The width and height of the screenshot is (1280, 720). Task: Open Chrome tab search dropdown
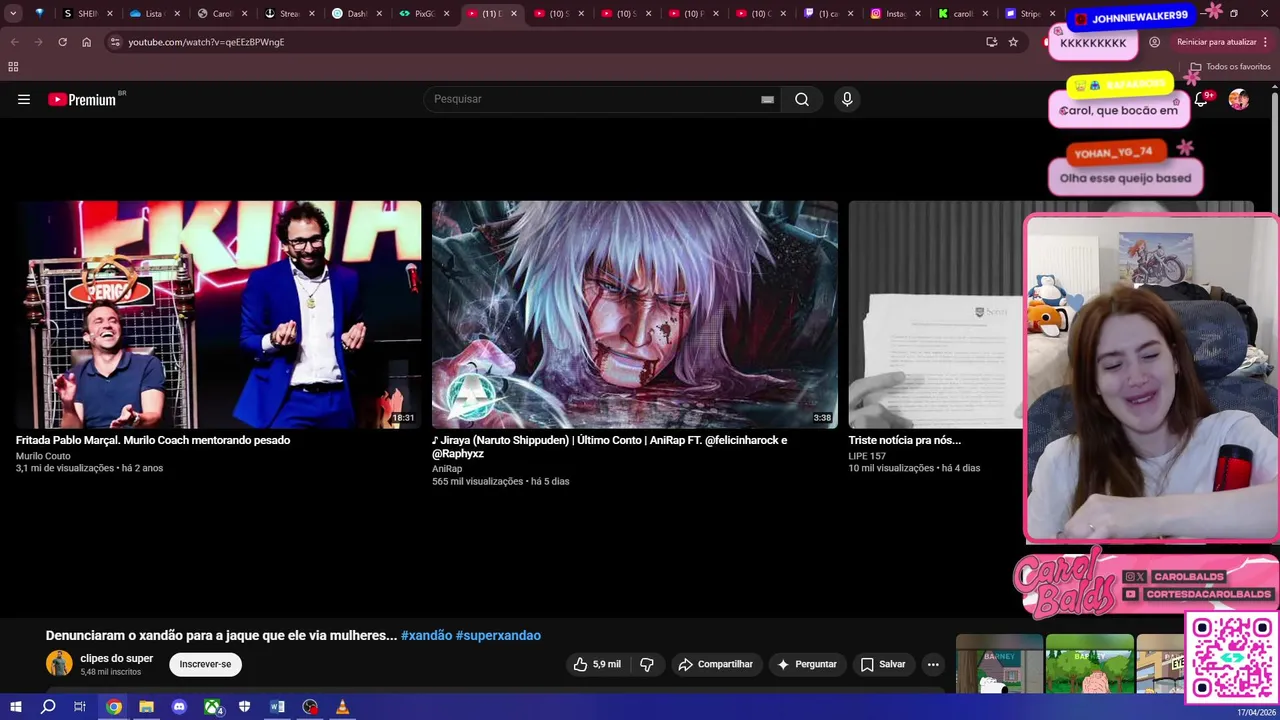pos(13,14)
